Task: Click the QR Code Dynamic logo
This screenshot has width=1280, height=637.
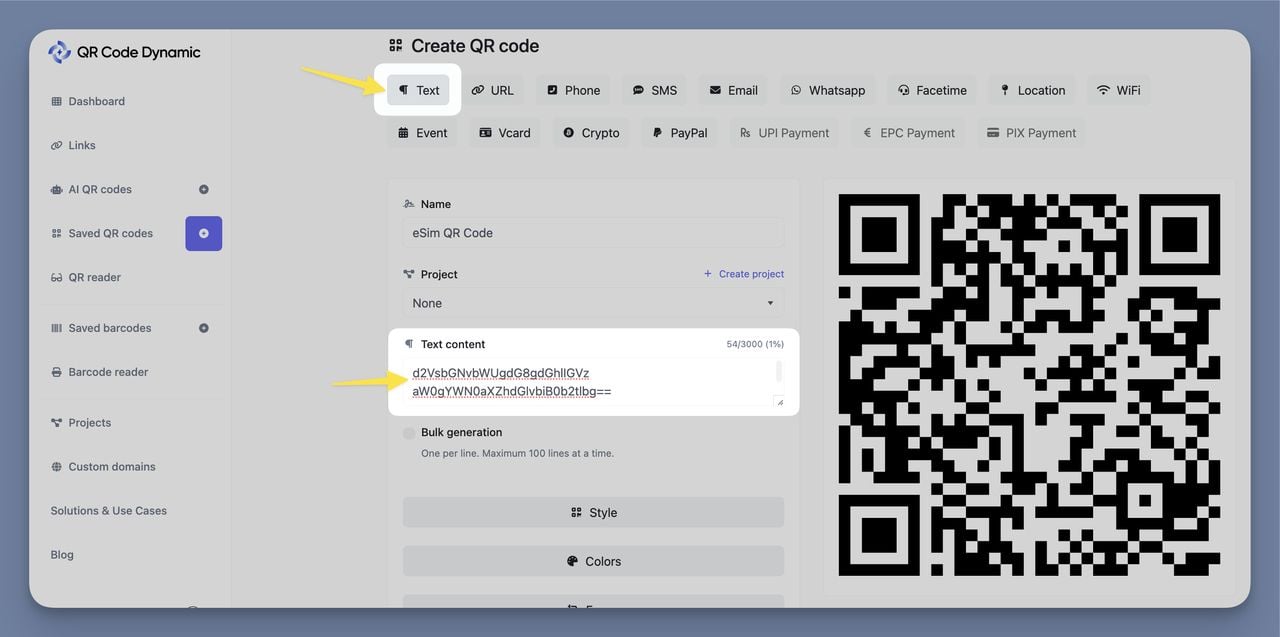Action: tap(124, 53)
